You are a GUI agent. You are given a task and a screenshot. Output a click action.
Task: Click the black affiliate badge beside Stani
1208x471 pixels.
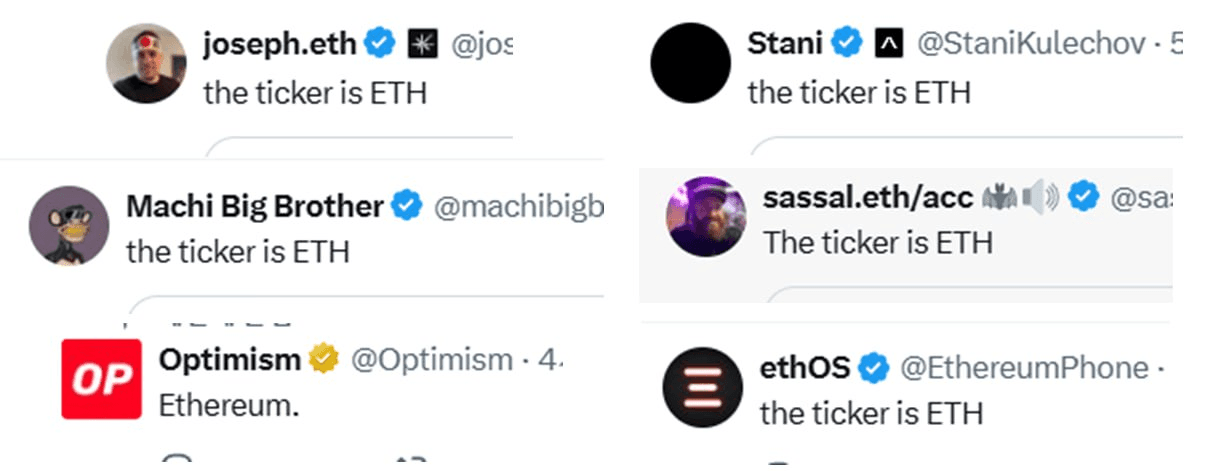pyautogui.click(x=888, y=43)
